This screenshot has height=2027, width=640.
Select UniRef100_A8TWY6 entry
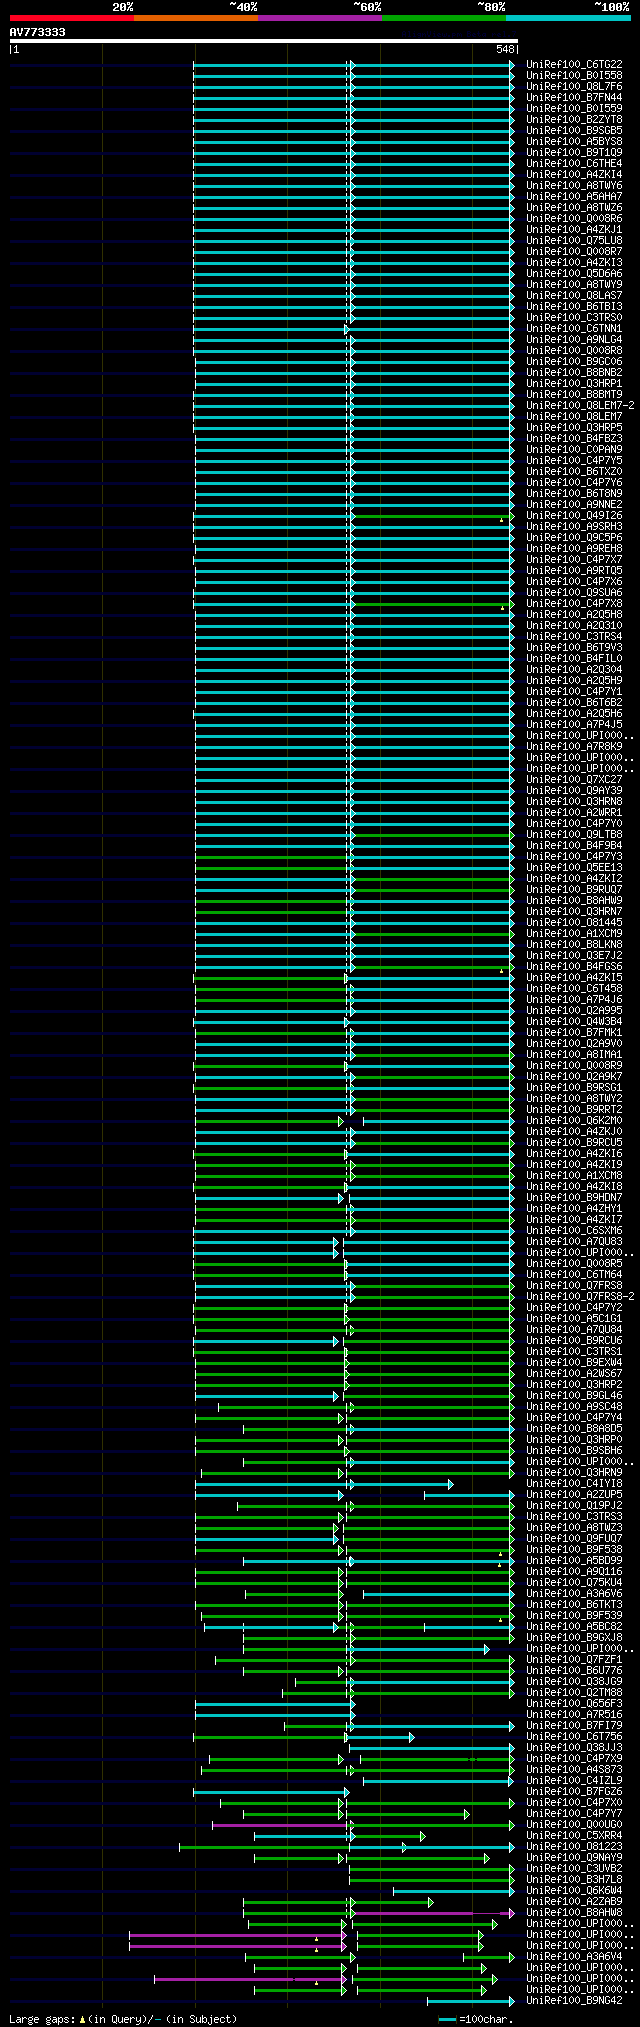(574, 186)
